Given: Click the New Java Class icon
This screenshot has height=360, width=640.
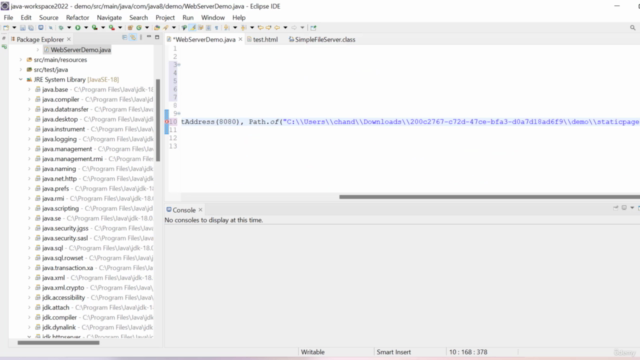Looking at the screenshot, I should pos(139,28).
